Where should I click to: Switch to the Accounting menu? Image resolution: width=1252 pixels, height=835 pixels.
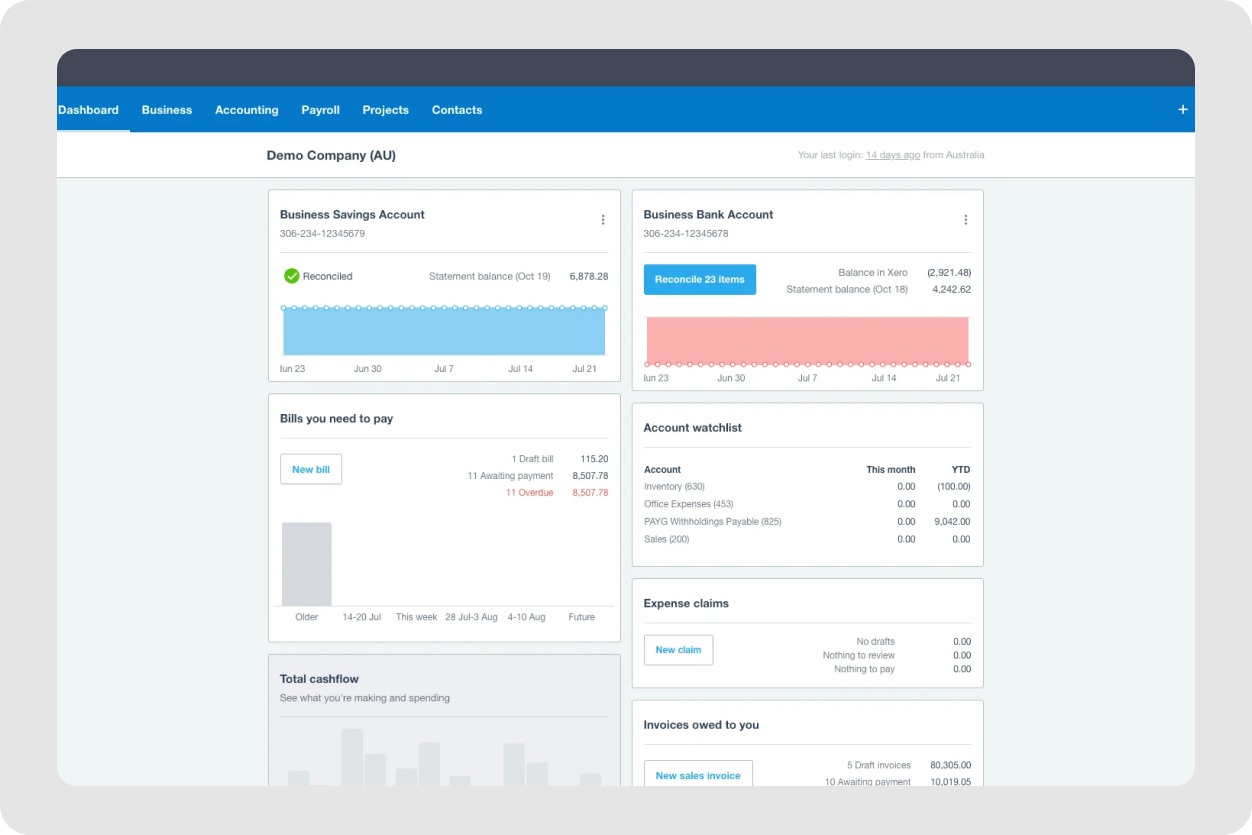tap(246, 109)
